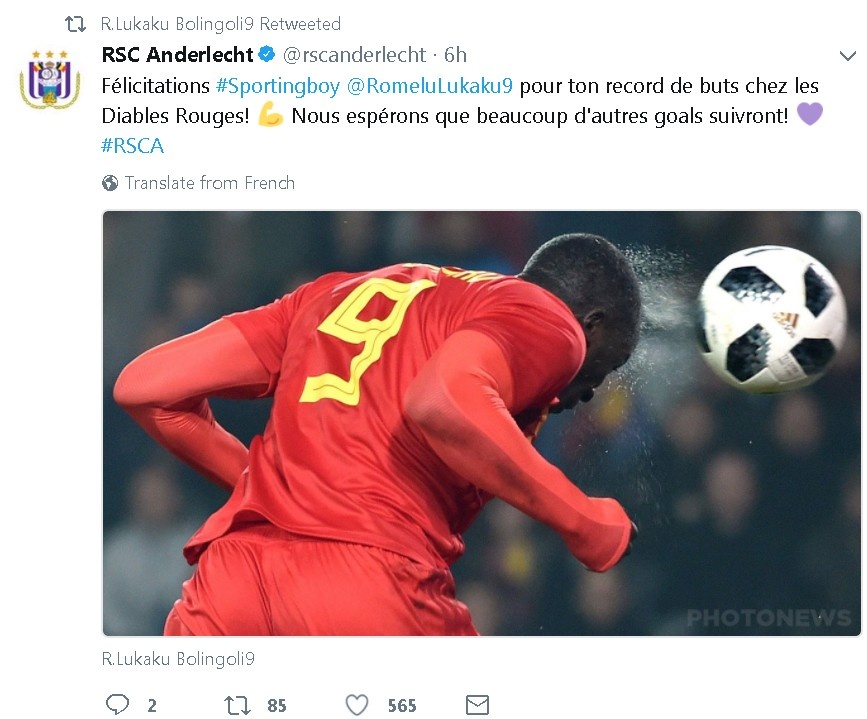Enlarge the header photo of player
Viewport: 867px width, 719px height.
(482, 423)
